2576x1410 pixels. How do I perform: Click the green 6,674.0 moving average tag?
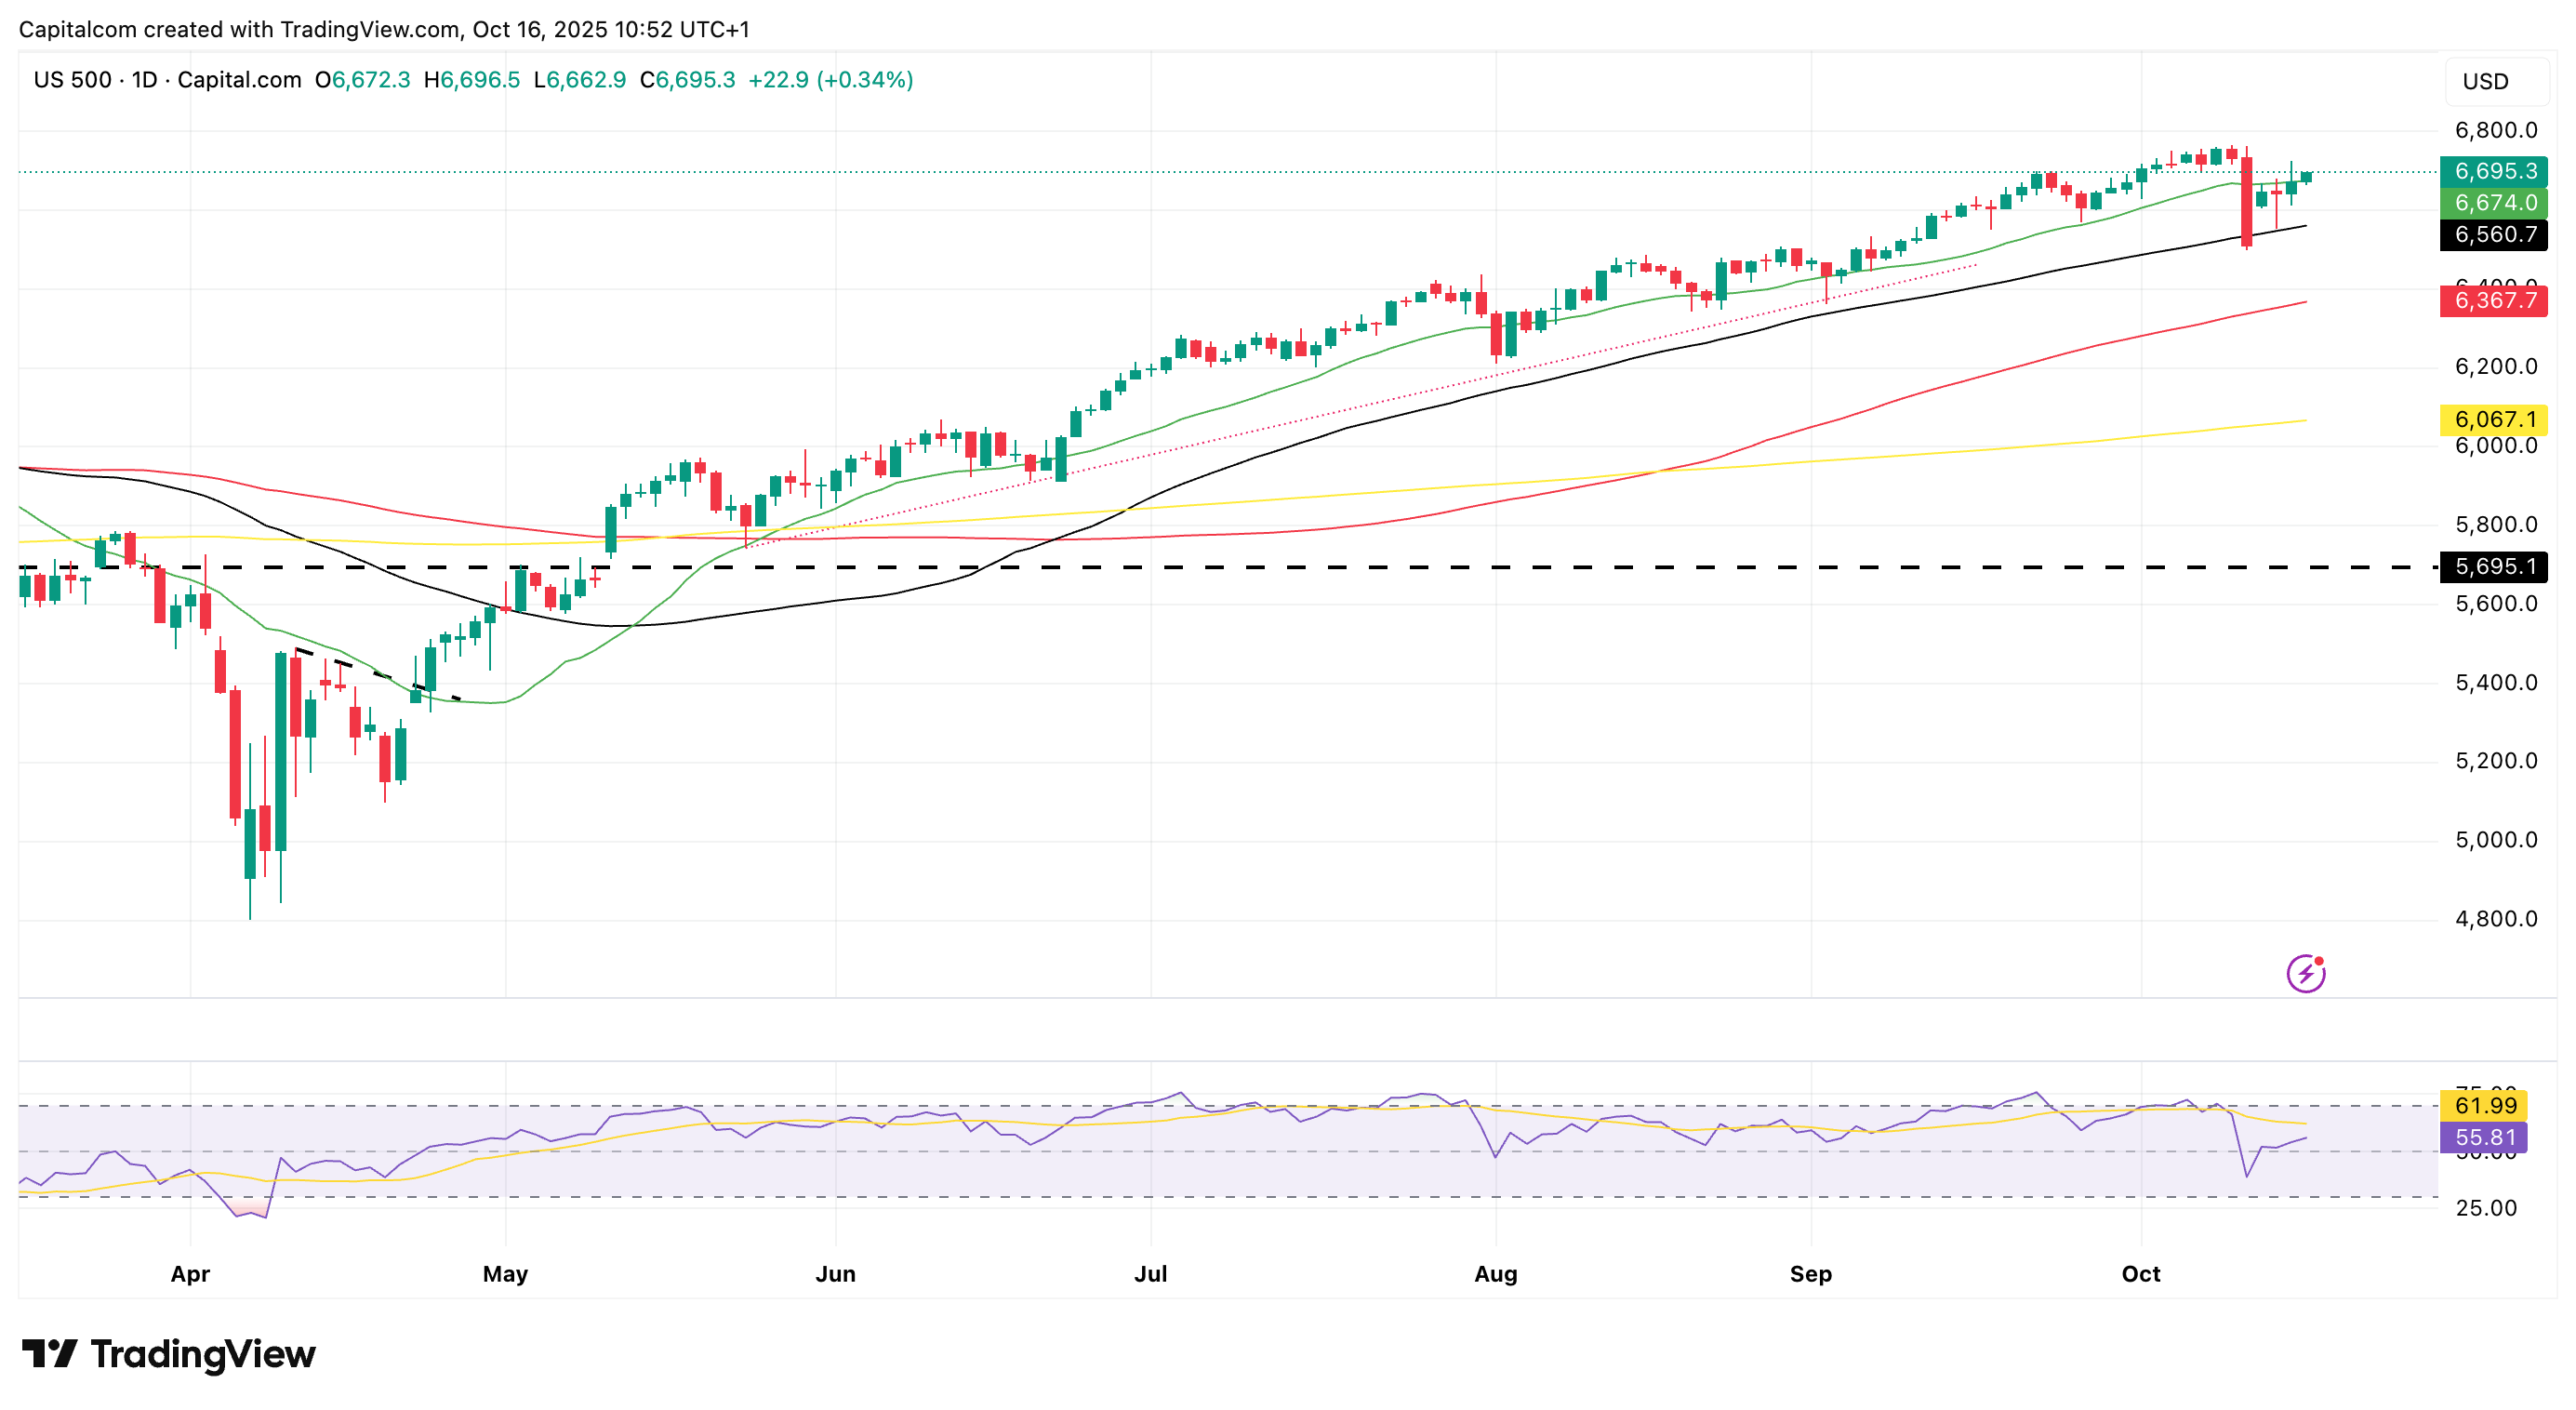point(2494,203)
